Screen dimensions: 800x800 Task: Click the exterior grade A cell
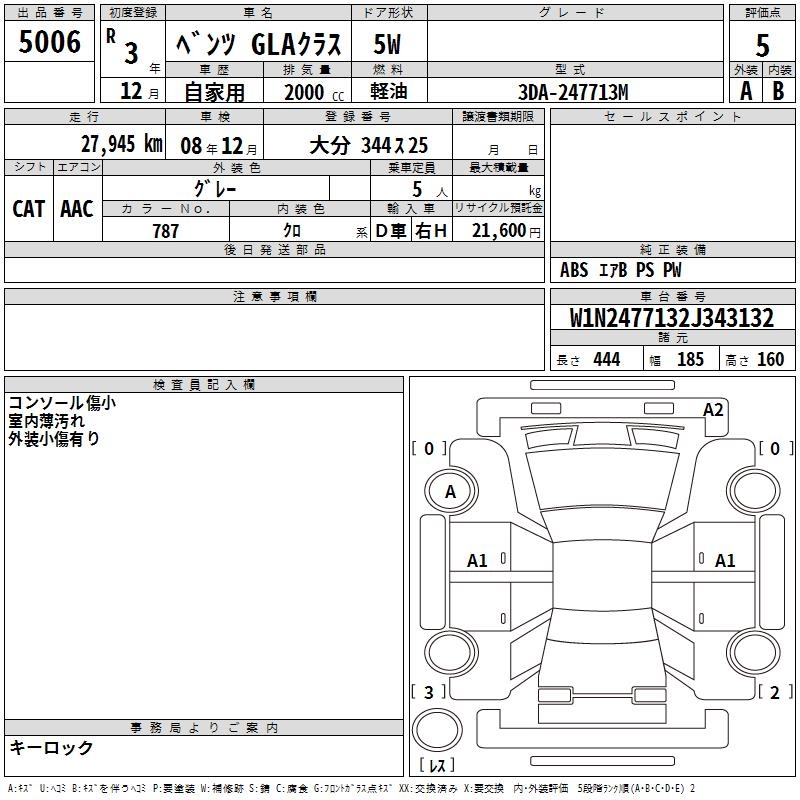[x=745, y=91]
